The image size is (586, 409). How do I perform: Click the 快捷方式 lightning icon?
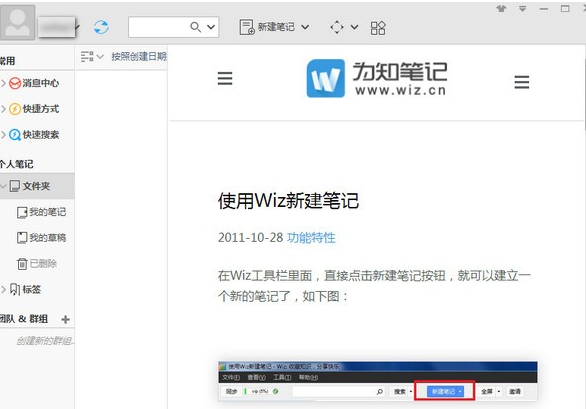(x=15, y=109)
